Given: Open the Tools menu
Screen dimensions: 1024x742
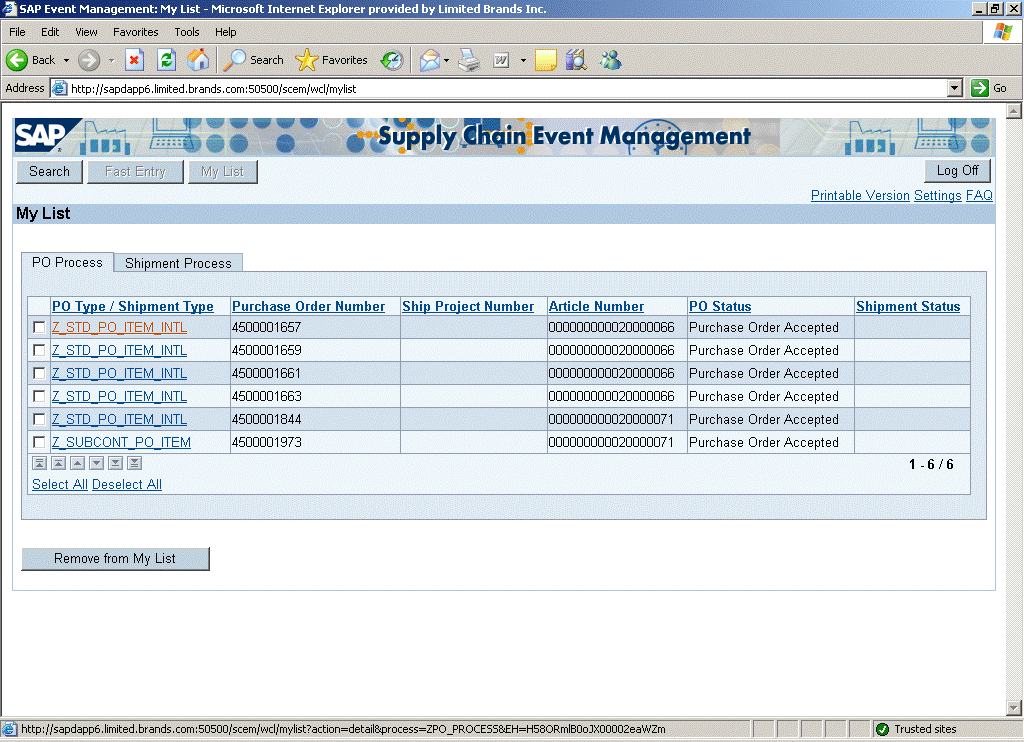Looking at the screenshot, I should [x=187, y=32].
